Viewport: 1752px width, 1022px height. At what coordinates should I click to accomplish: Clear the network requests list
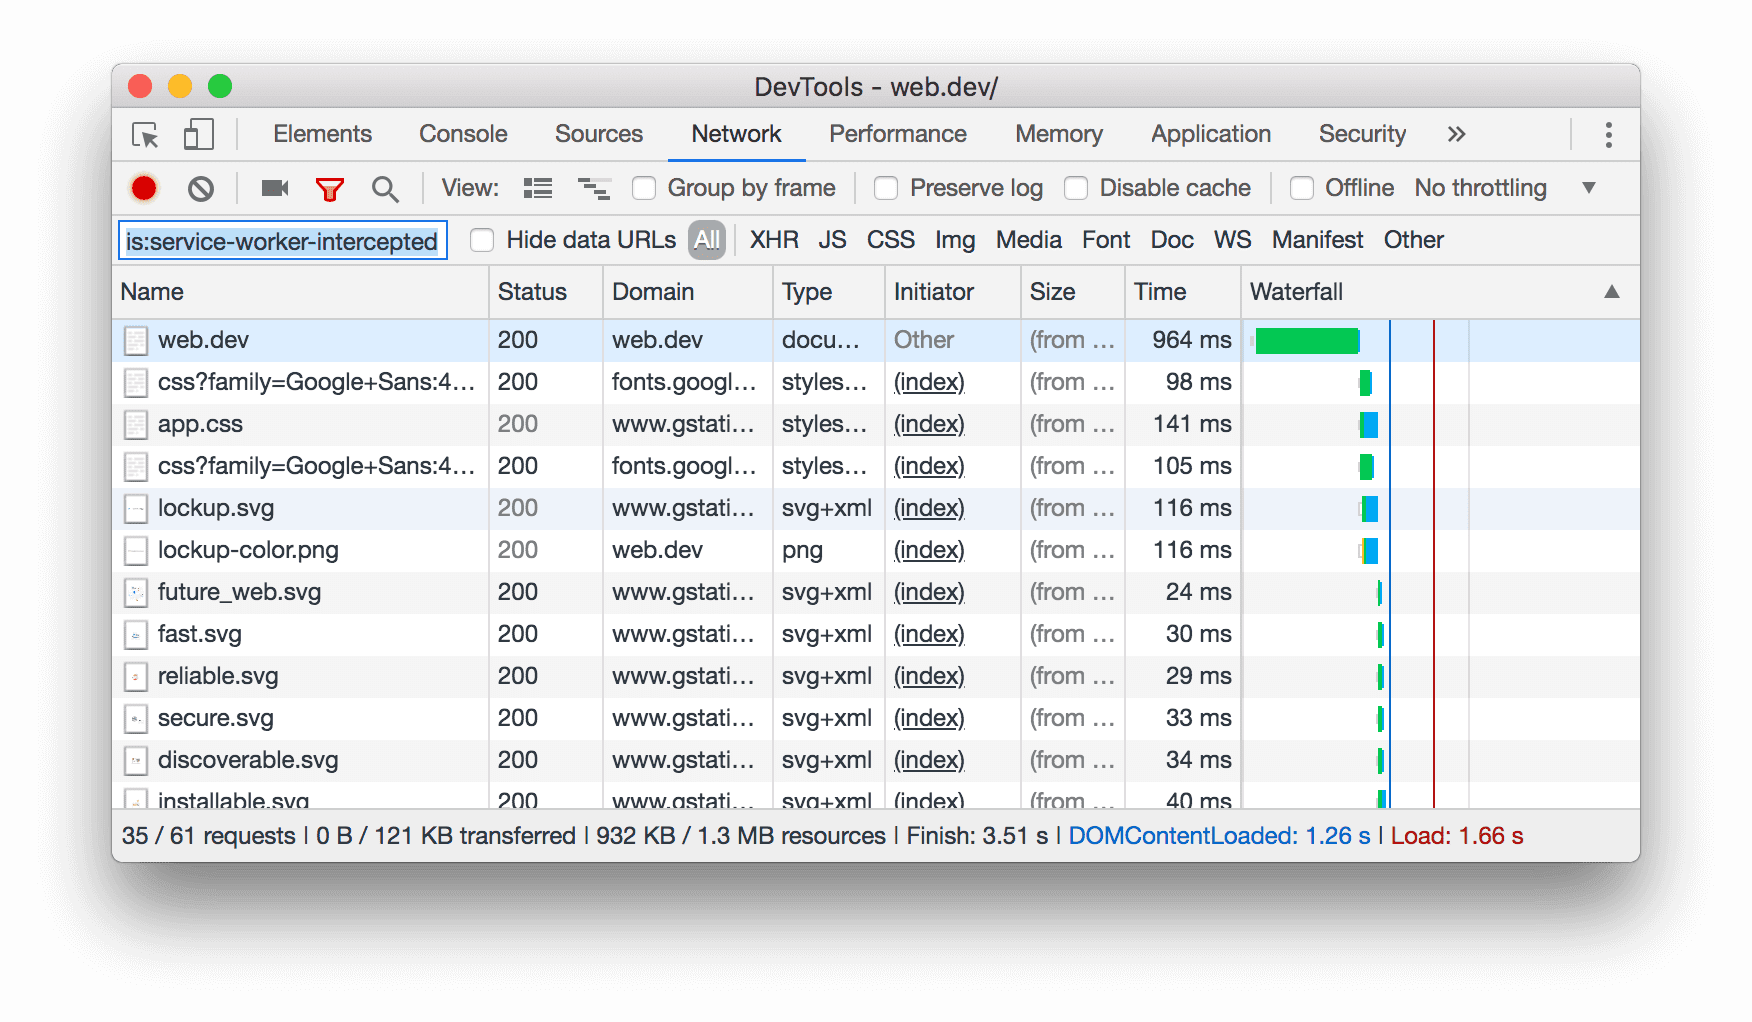[202, 188]
